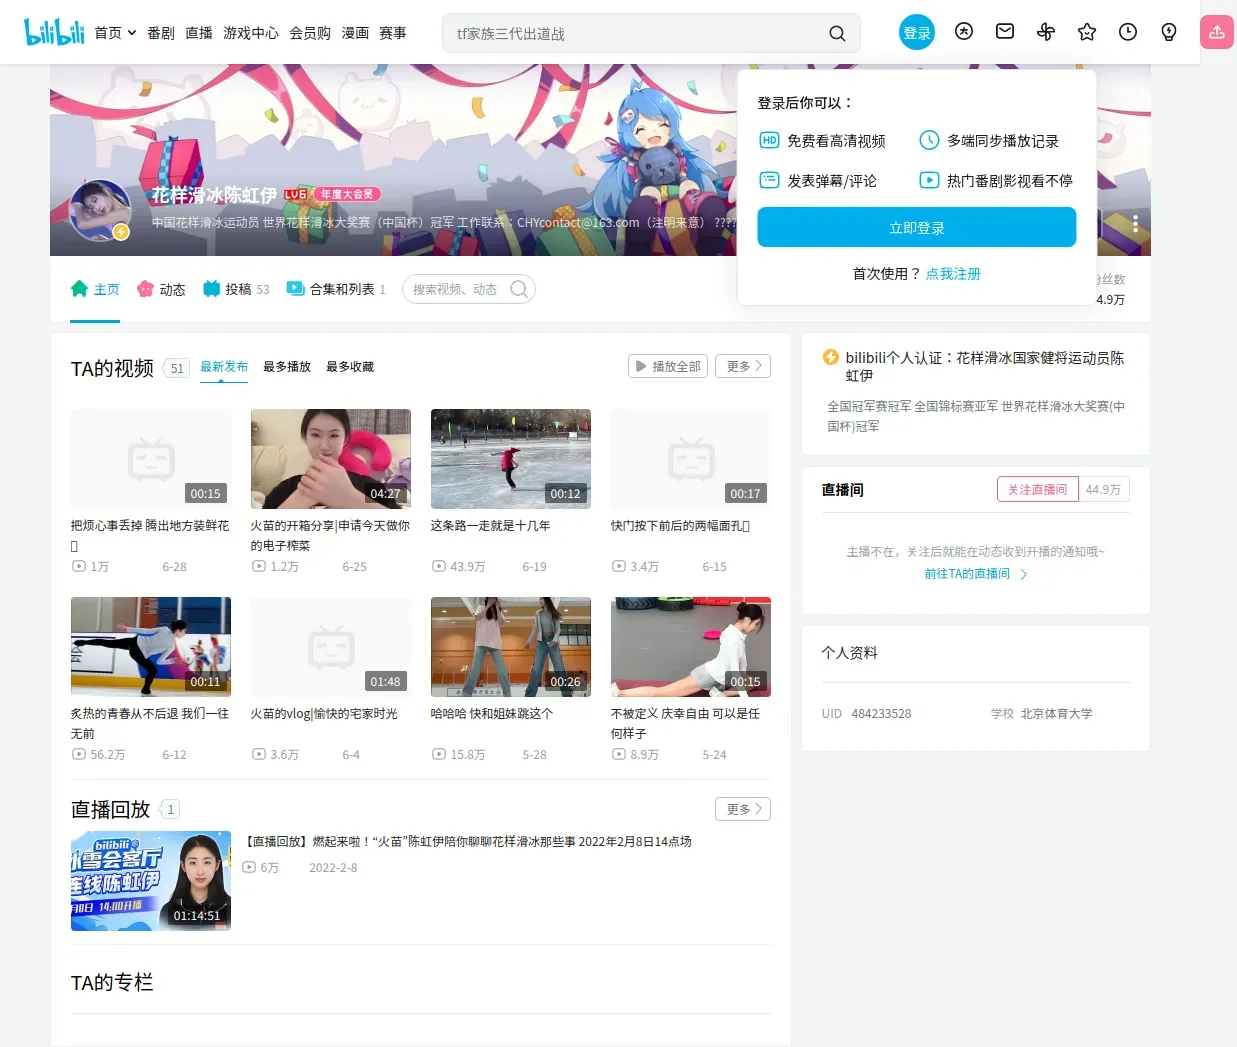This screenshot has width=1237, height=1047.
Task: Open 游戏中心 in the top navigation
Action: tap(251, 33)
